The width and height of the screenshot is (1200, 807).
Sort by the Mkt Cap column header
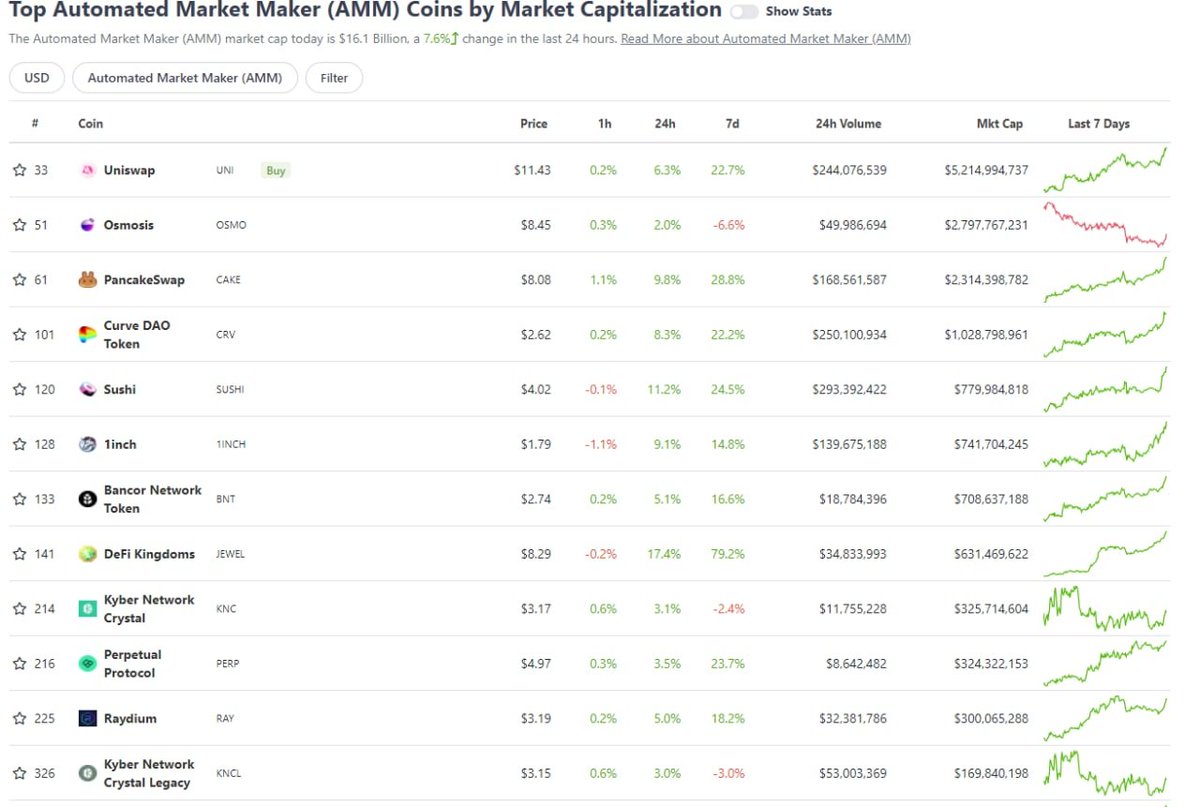click(1000, 124)
